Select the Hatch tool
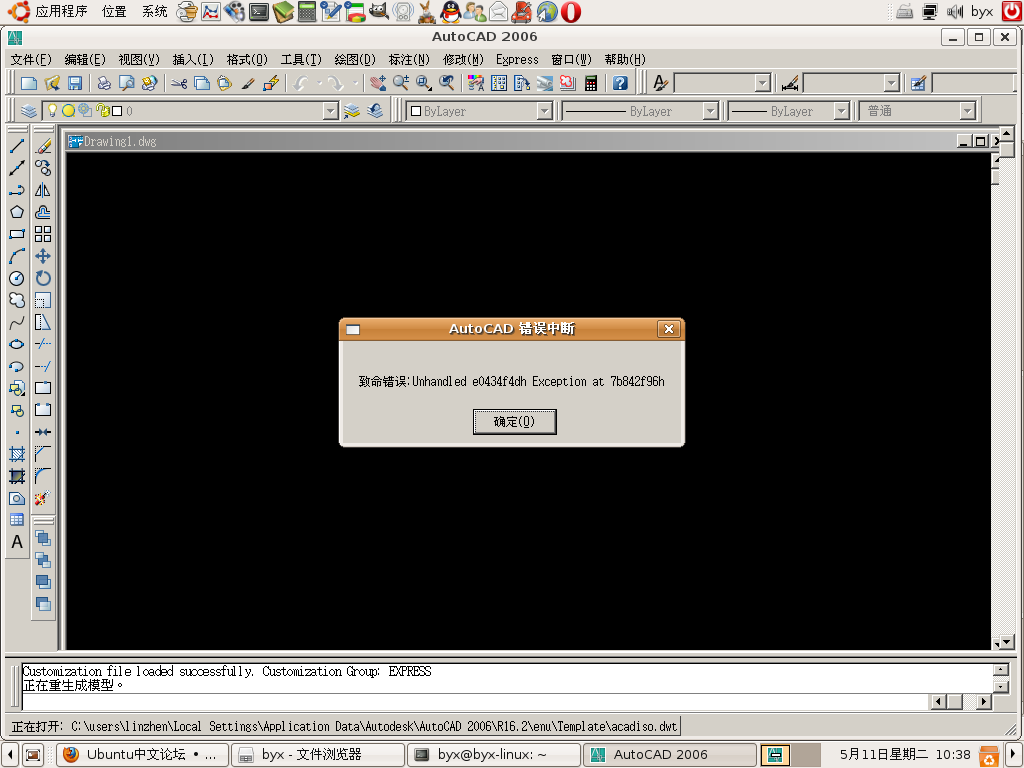Image resolution: width=1024 pixels, height=768 pixels. [x=17, y=454]
